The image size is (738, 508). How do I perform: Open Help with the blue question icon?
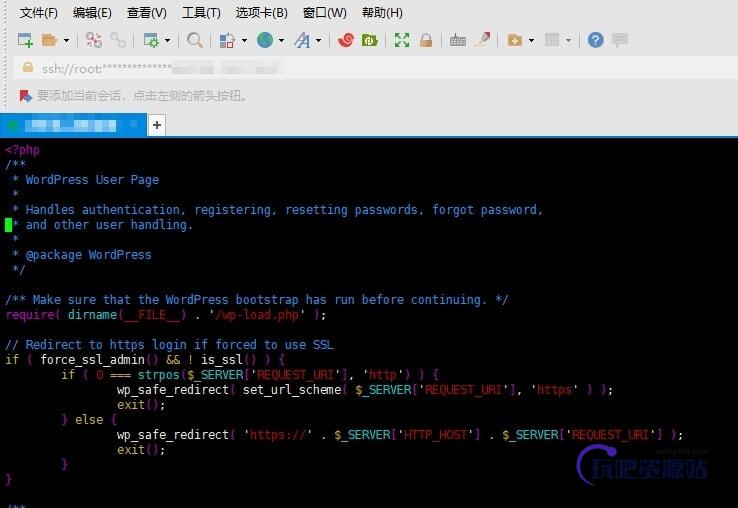pos(595,40)
